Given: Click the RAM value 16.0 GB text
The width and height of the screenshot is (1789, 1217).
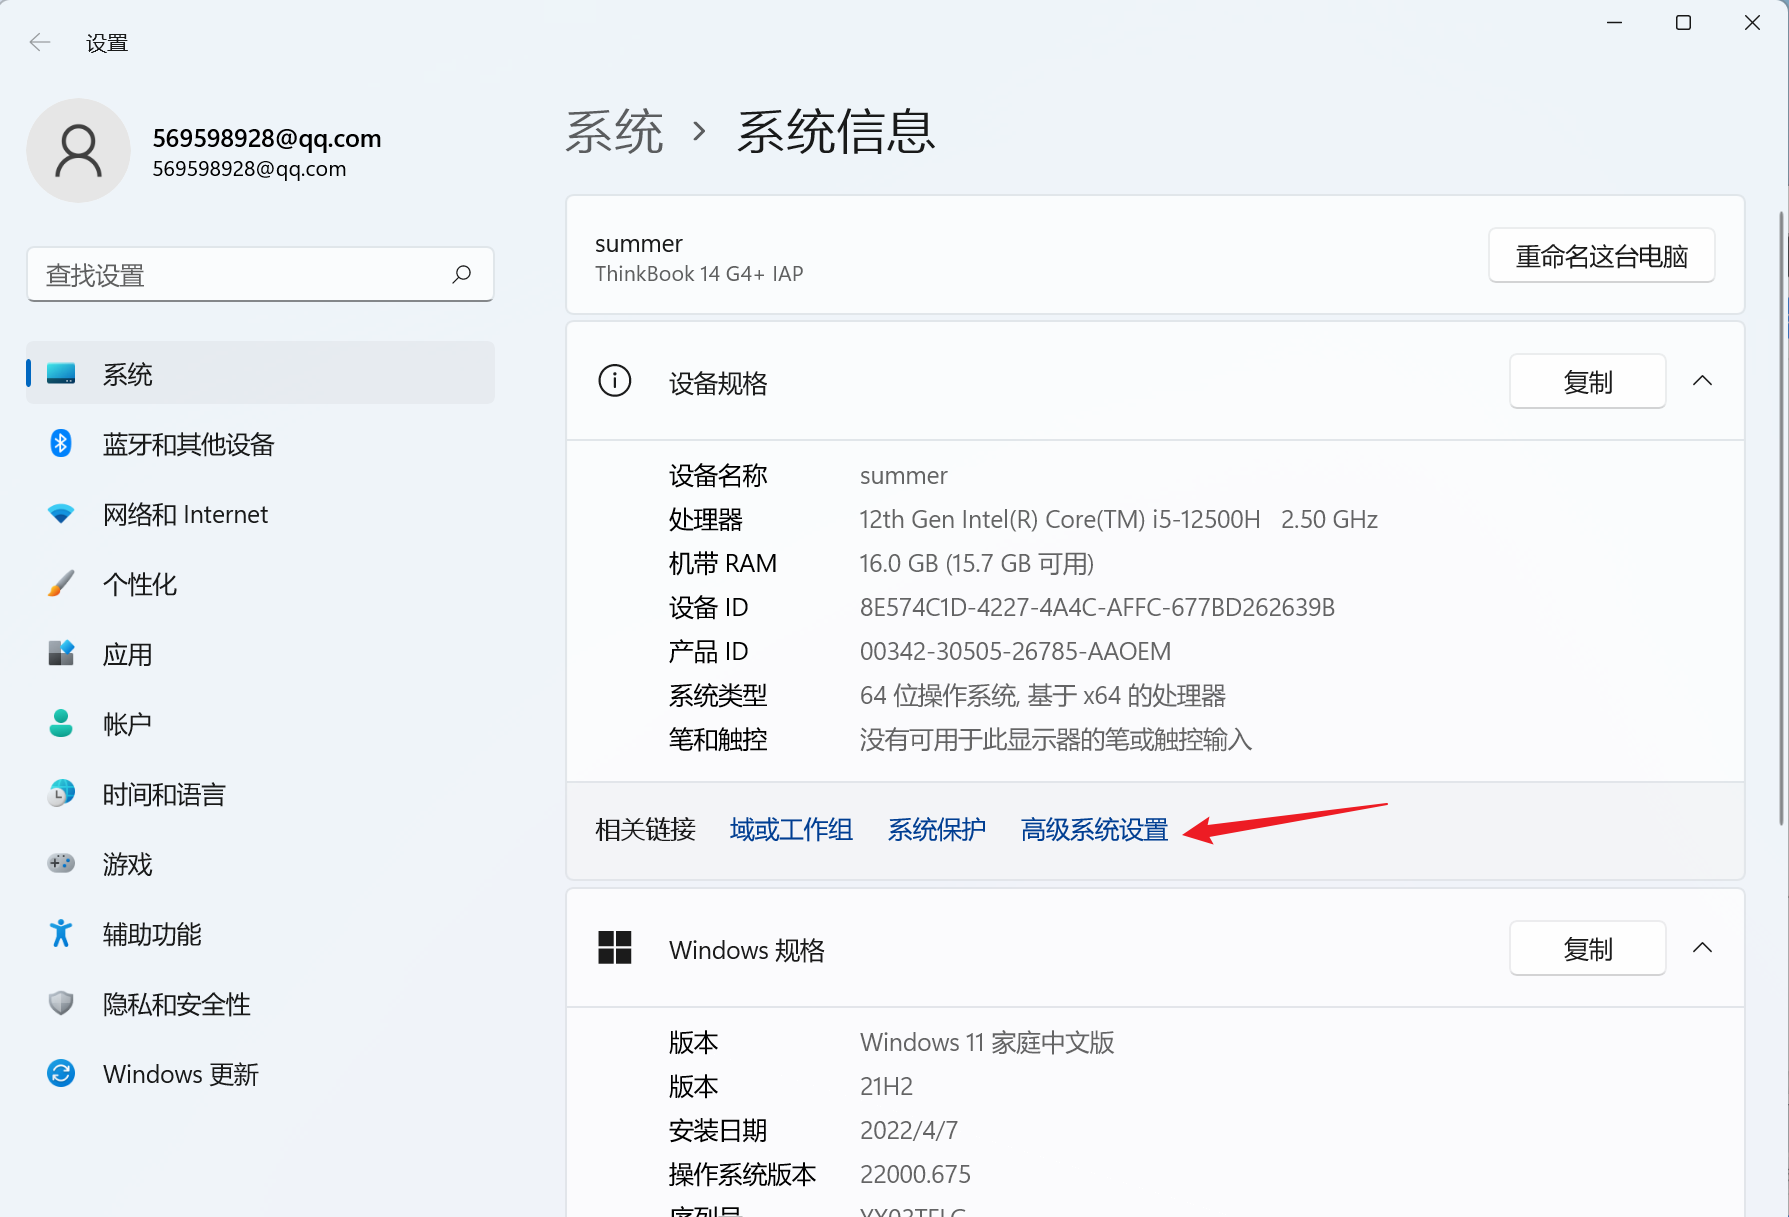Looking at the screenshot, I should (977, 563).
